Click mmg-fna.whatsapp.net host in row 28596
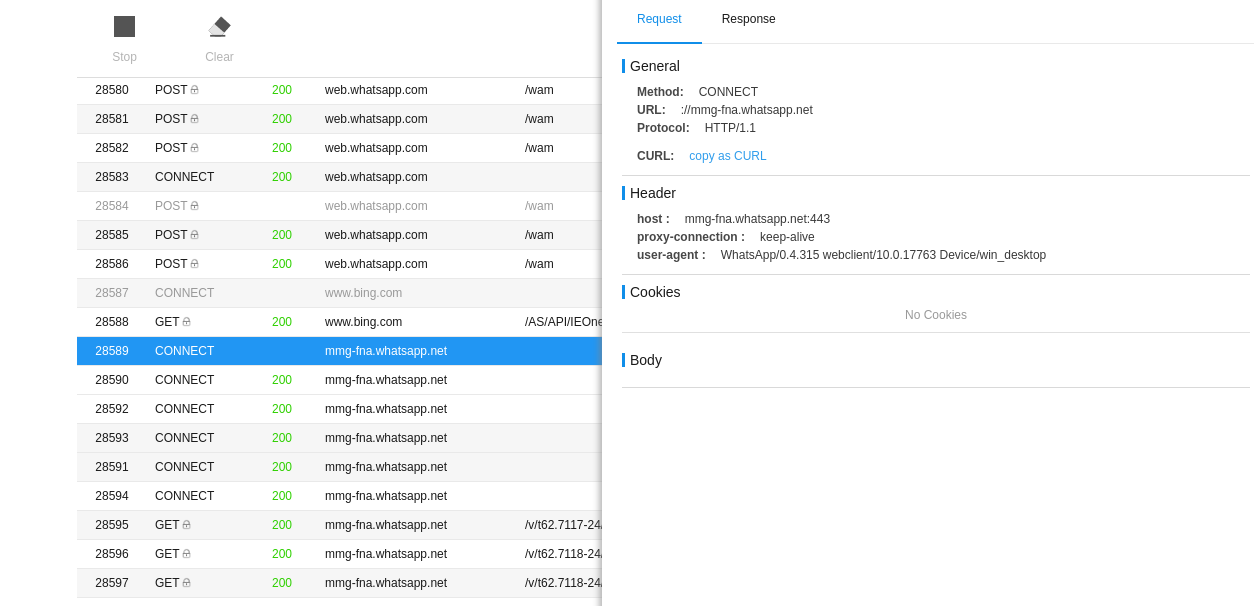The image size is (1254, 606). [x=386, y=554]
